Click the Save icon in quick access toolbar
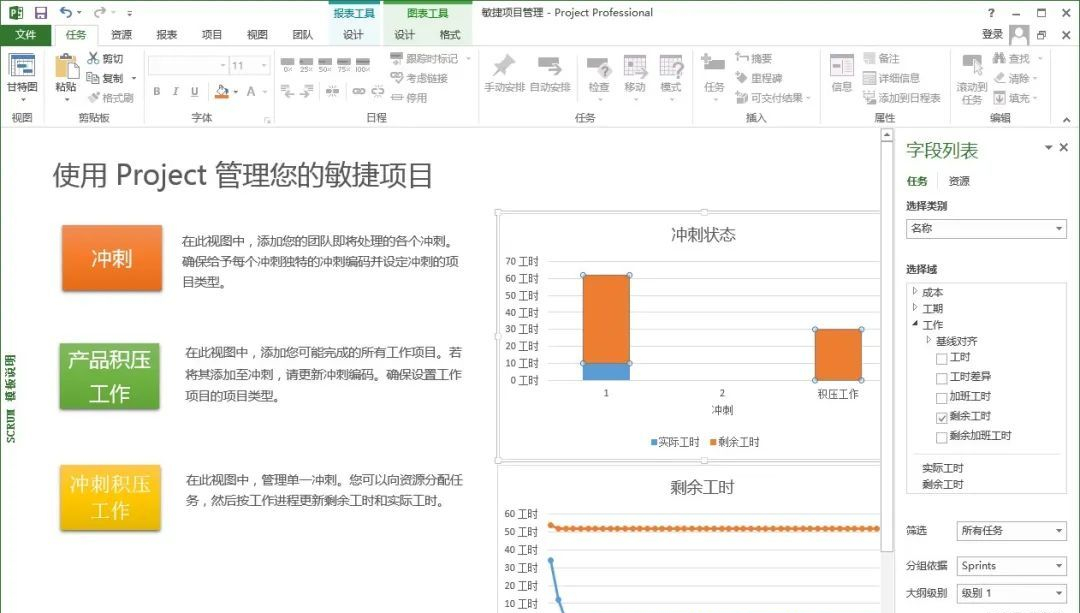This screenshot has width=1080, height=613. point(41,12)
